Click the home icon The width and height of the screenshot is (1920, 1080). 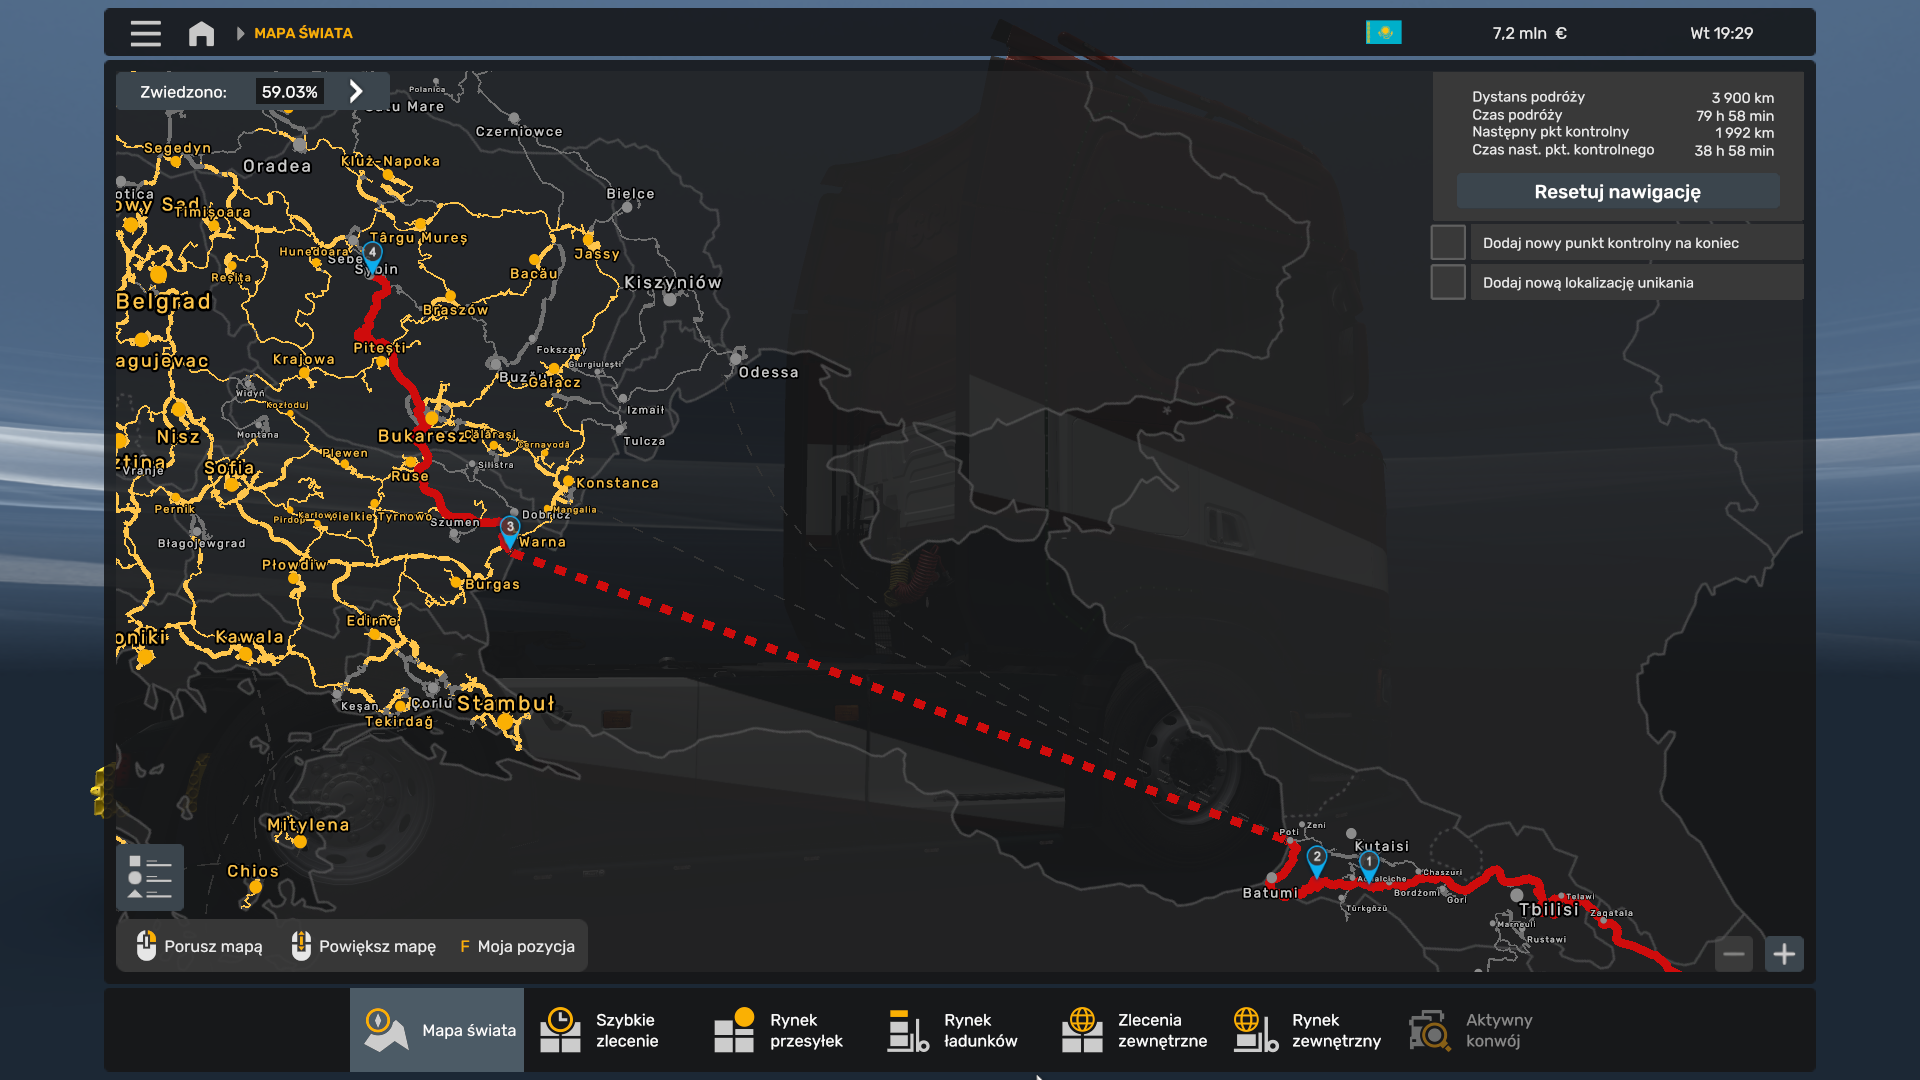point(201,33)
